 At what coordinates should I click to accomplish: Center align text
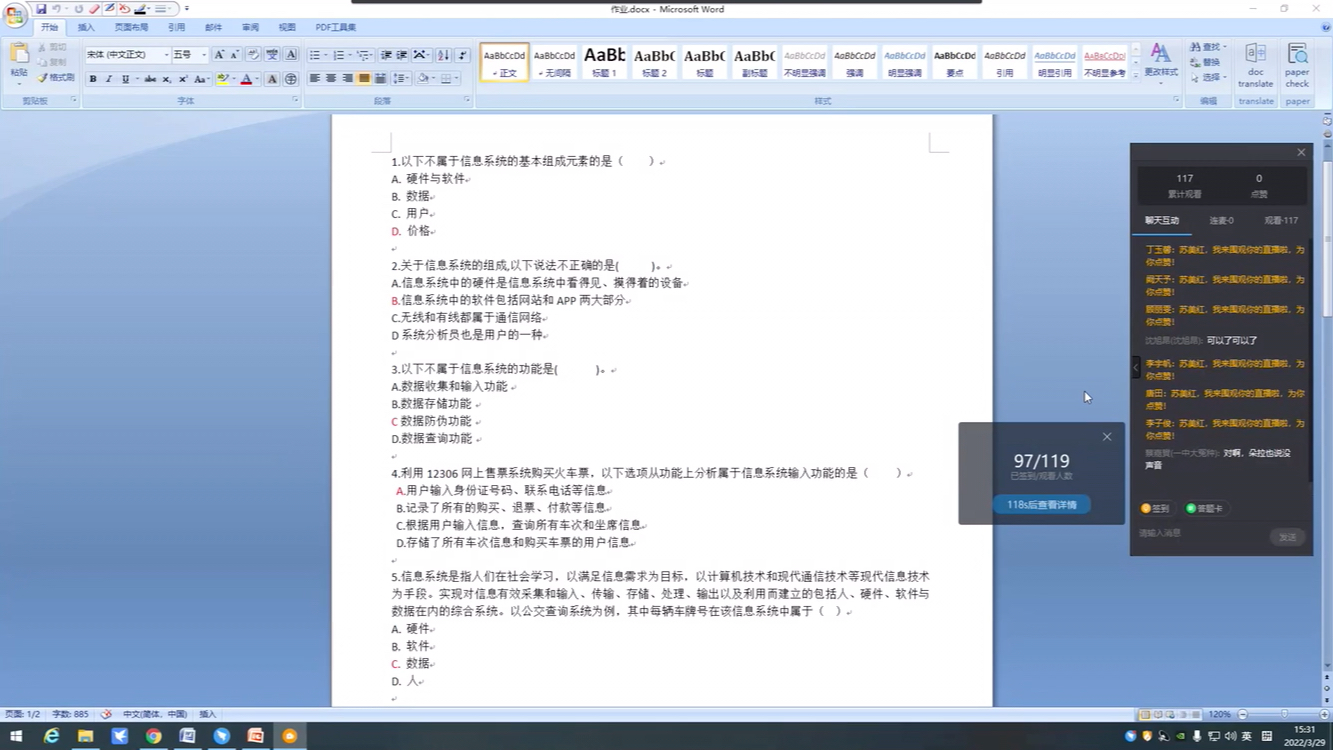(x=331, y=78)
